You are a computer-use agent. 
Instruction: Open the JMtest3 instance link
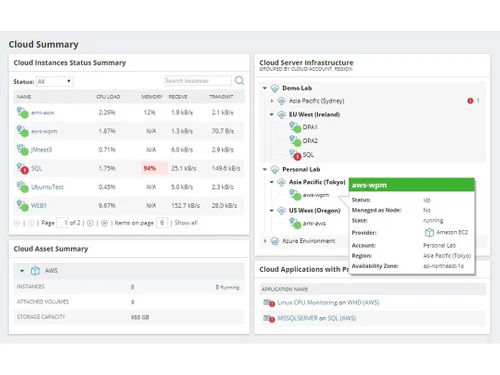[x=41, y=150]
